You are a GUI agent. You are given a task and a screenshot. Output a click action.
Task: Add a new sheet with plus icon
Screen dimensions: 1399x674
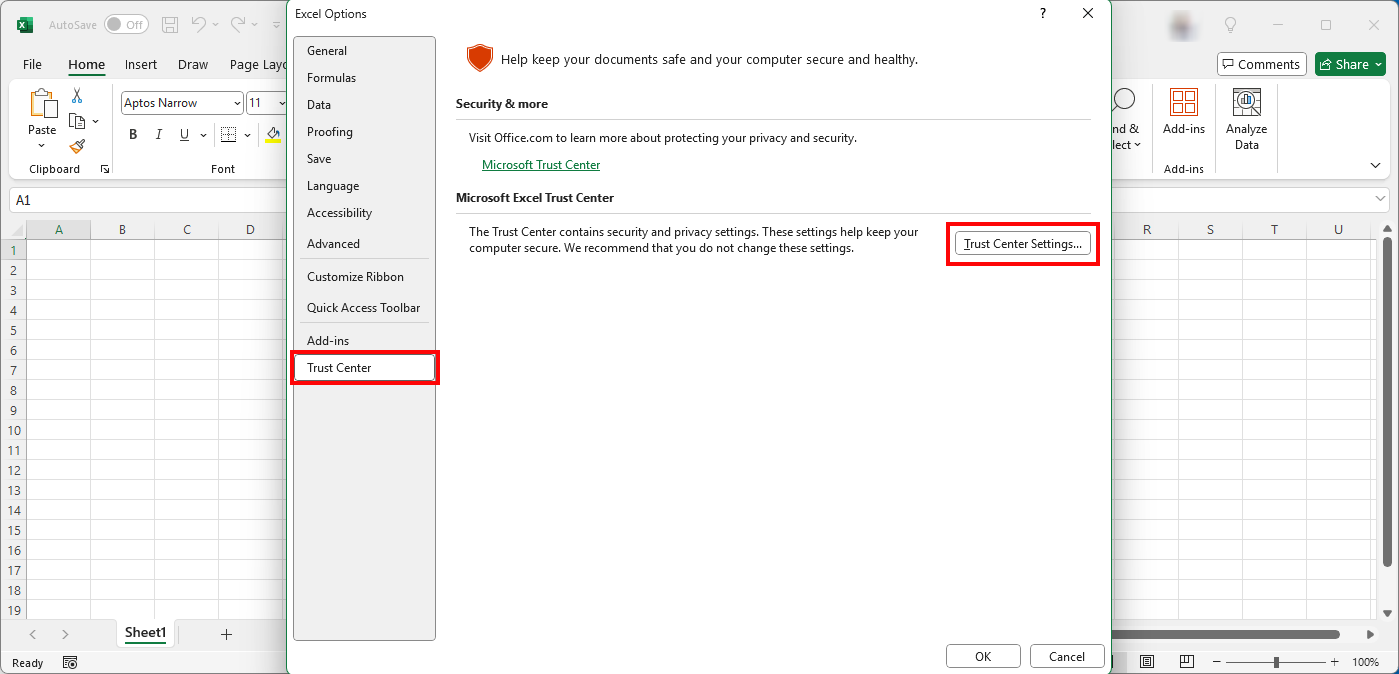(x=226, y=634)
